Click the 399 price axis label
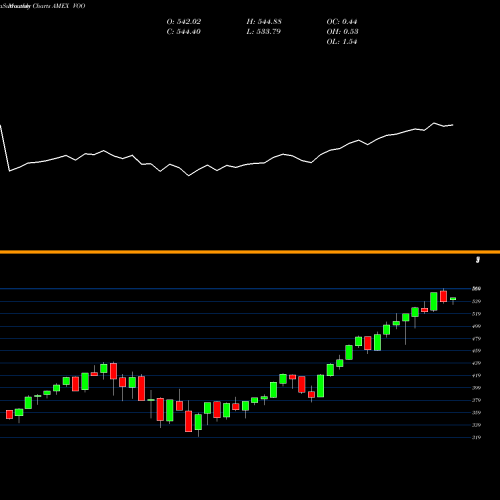The height and width of the screenshot is (500, 500). [x=477, y=388]
